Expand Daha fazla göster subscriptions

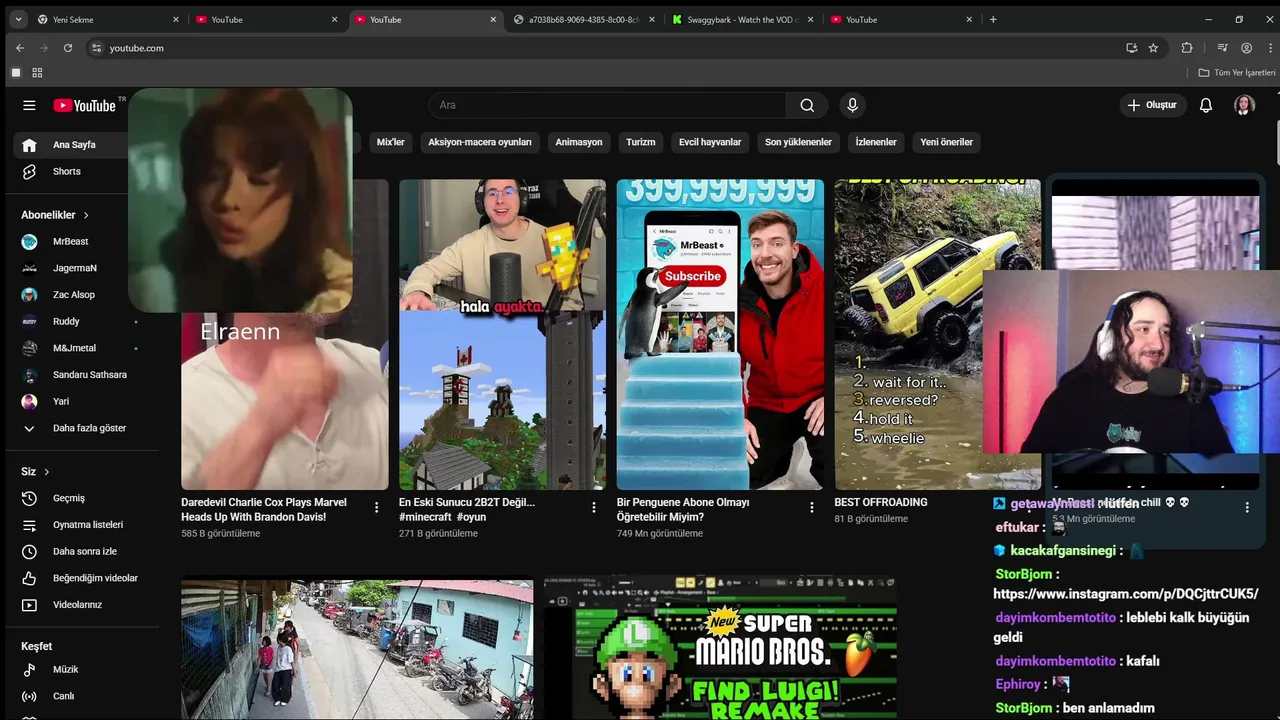pyautogui.click(x=80, y=428)
